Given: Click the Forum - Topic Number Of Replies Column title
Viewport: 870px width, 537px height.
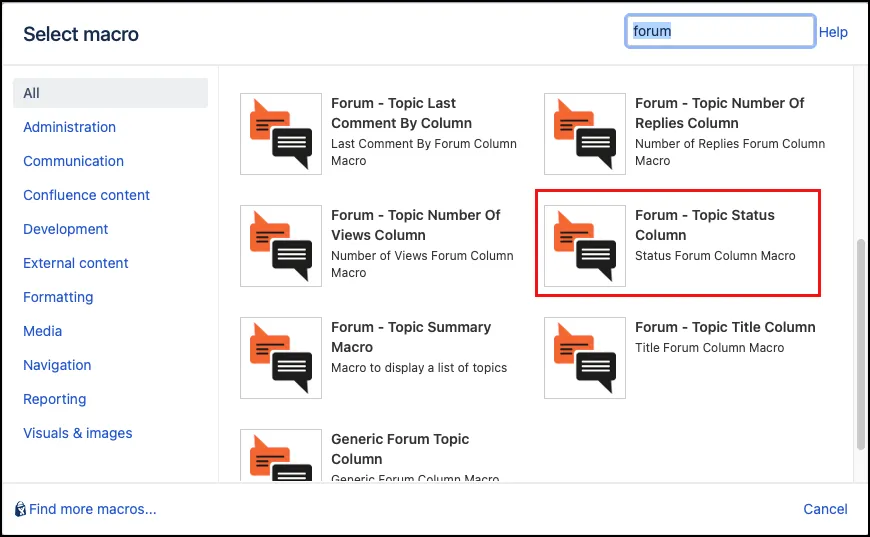Looking at the screenshot, I should pos(720,113).
